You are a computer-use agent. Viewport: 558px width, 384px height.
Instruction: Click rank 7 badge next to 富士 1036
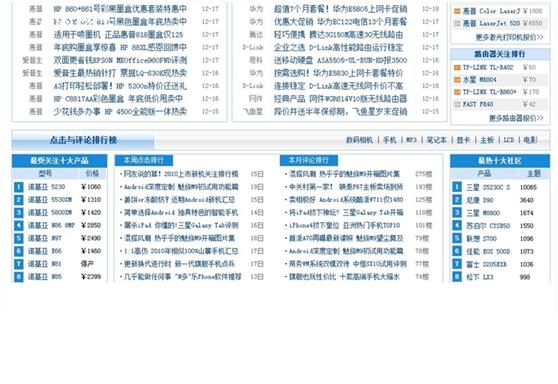457,264
